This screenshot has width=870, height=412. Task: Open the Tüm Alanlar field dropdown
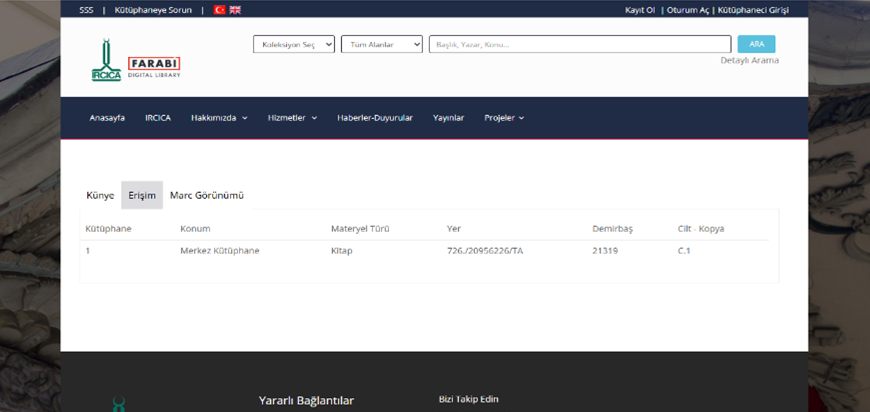click(382, 44)
